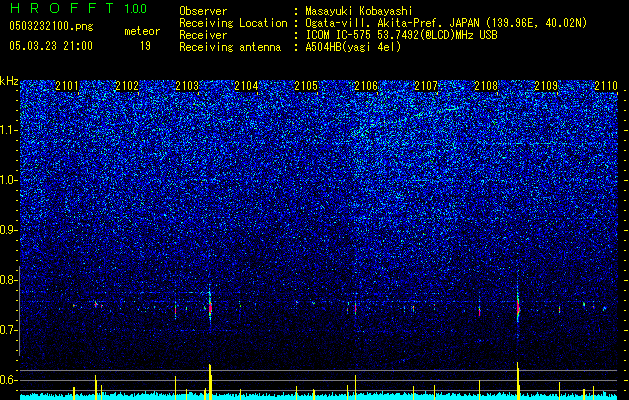Select the file name 0503232100.png
This screenshot has width=629, height=400.
51,26
